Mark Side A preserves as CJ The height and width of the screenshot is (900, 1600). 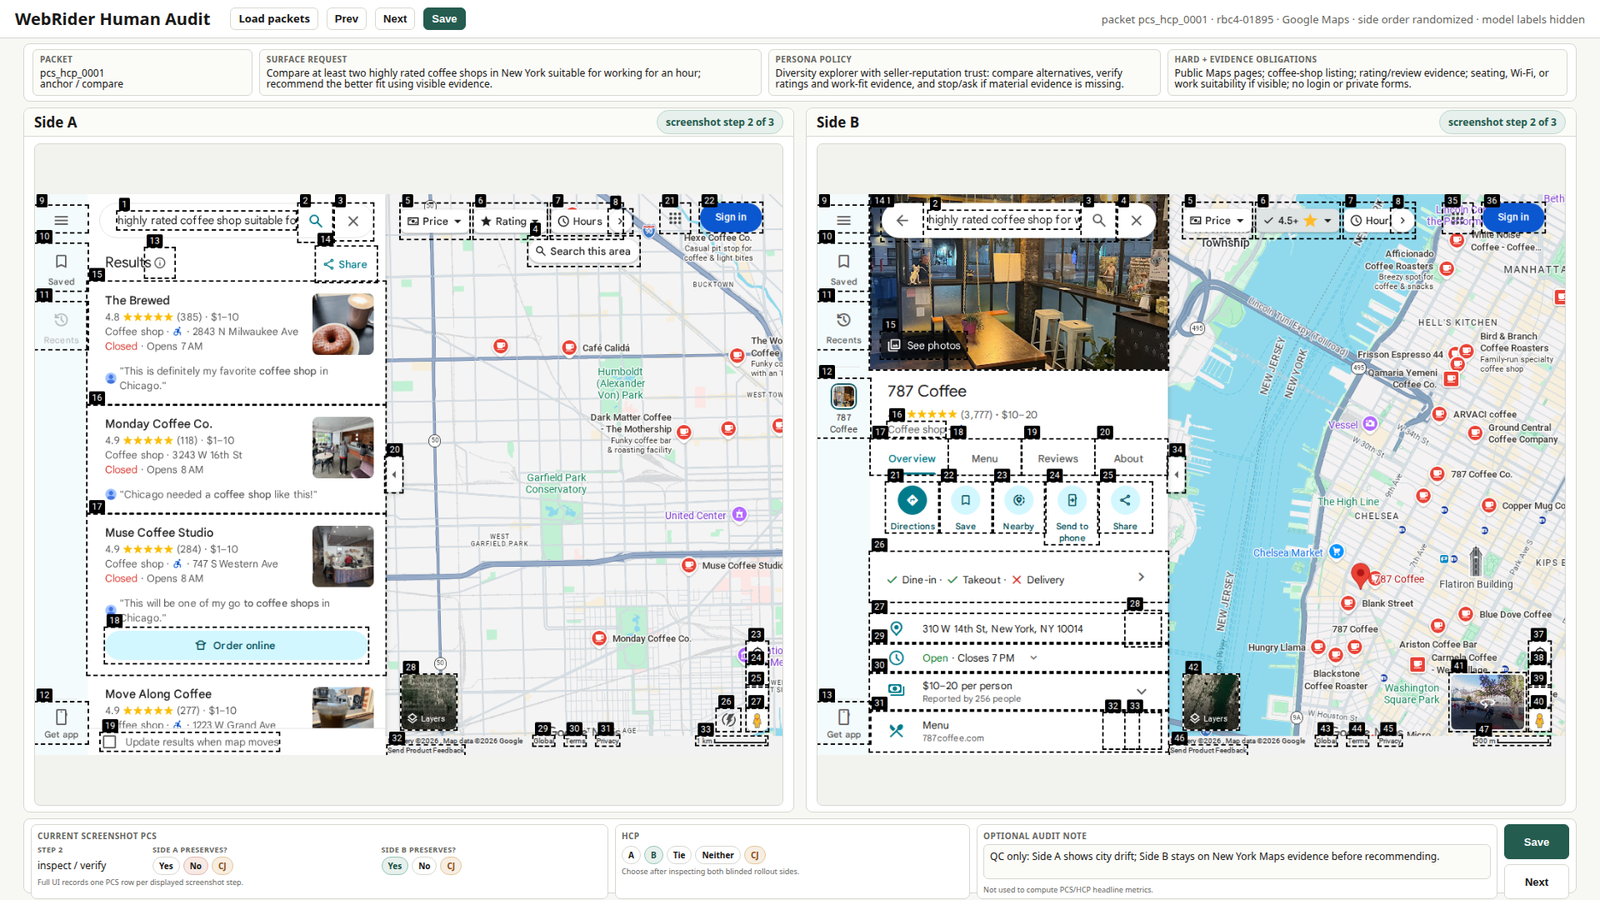222,866
